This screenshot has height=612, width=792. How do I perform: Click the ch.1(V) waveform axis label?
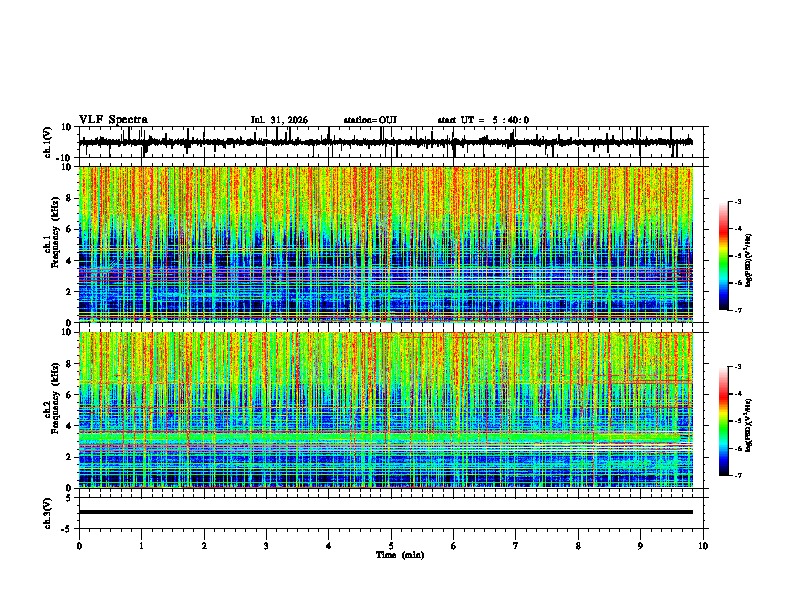coord(48,142)
